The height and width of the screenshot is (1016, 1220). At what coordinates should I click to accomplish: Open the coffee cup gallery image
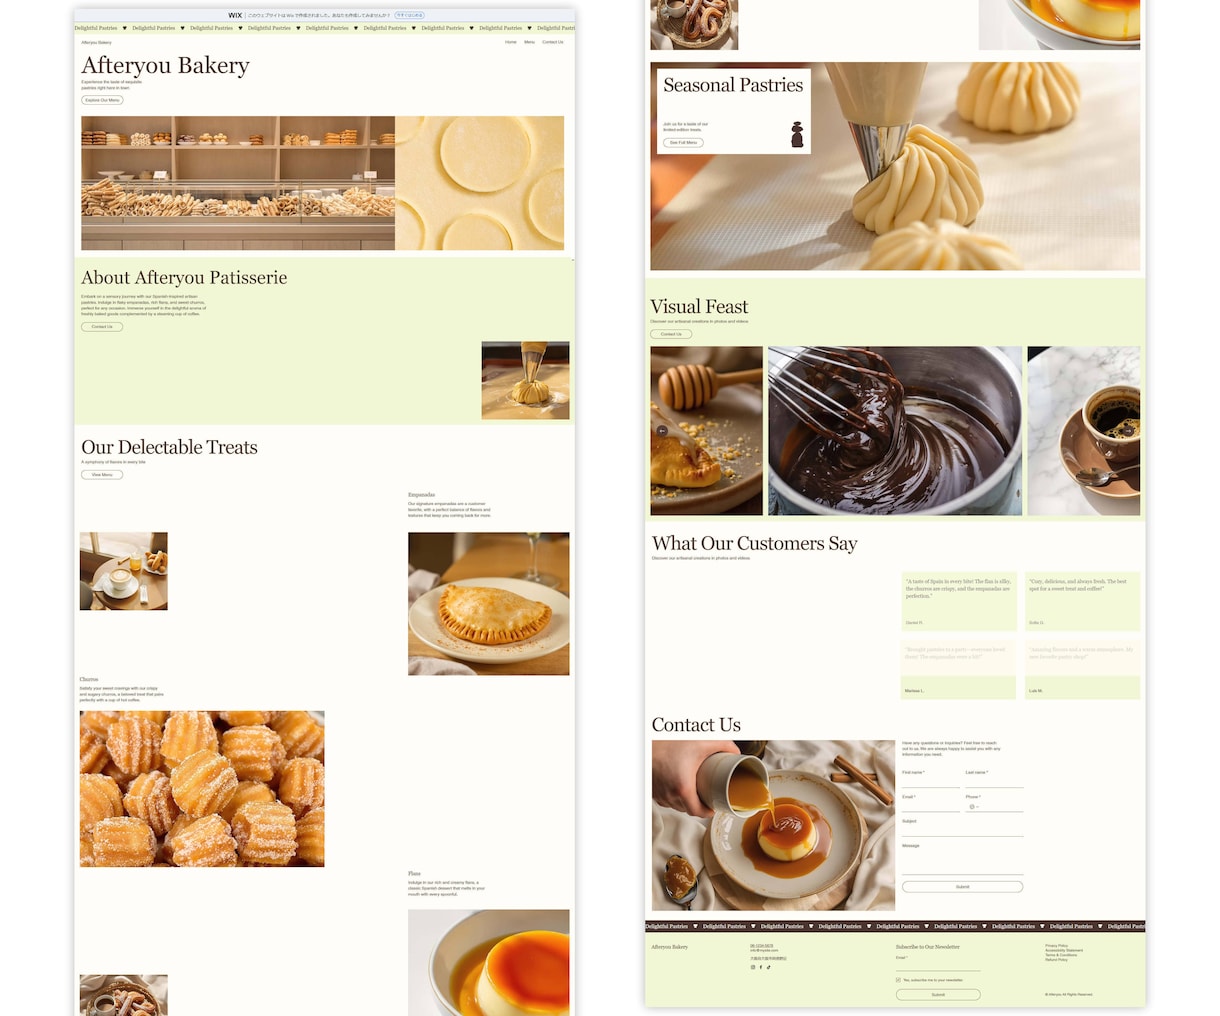(x=1084, y=431)
